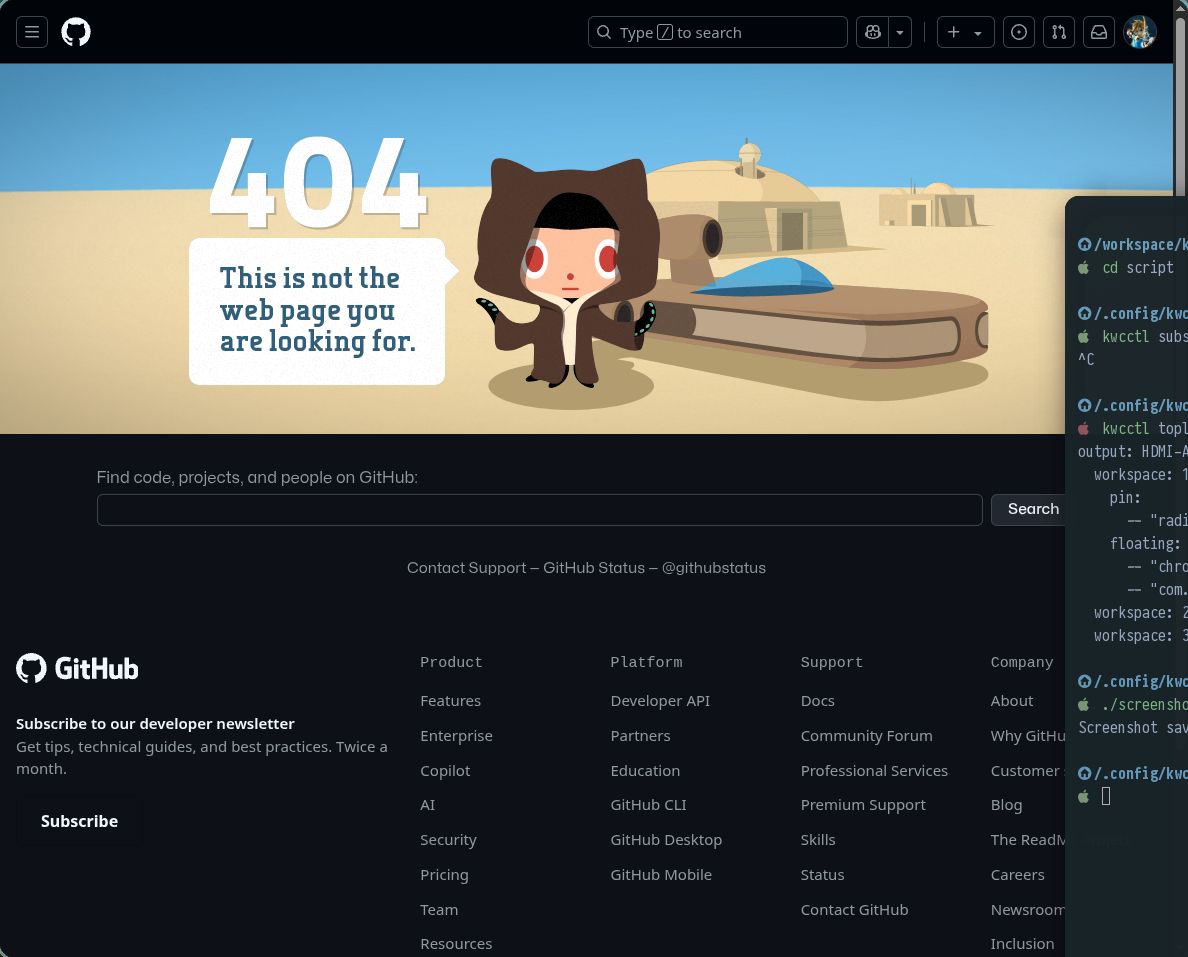Viewport: 1188px width, 957px height.
Task: Open the Resources footer link
Action: coord(456,944)
